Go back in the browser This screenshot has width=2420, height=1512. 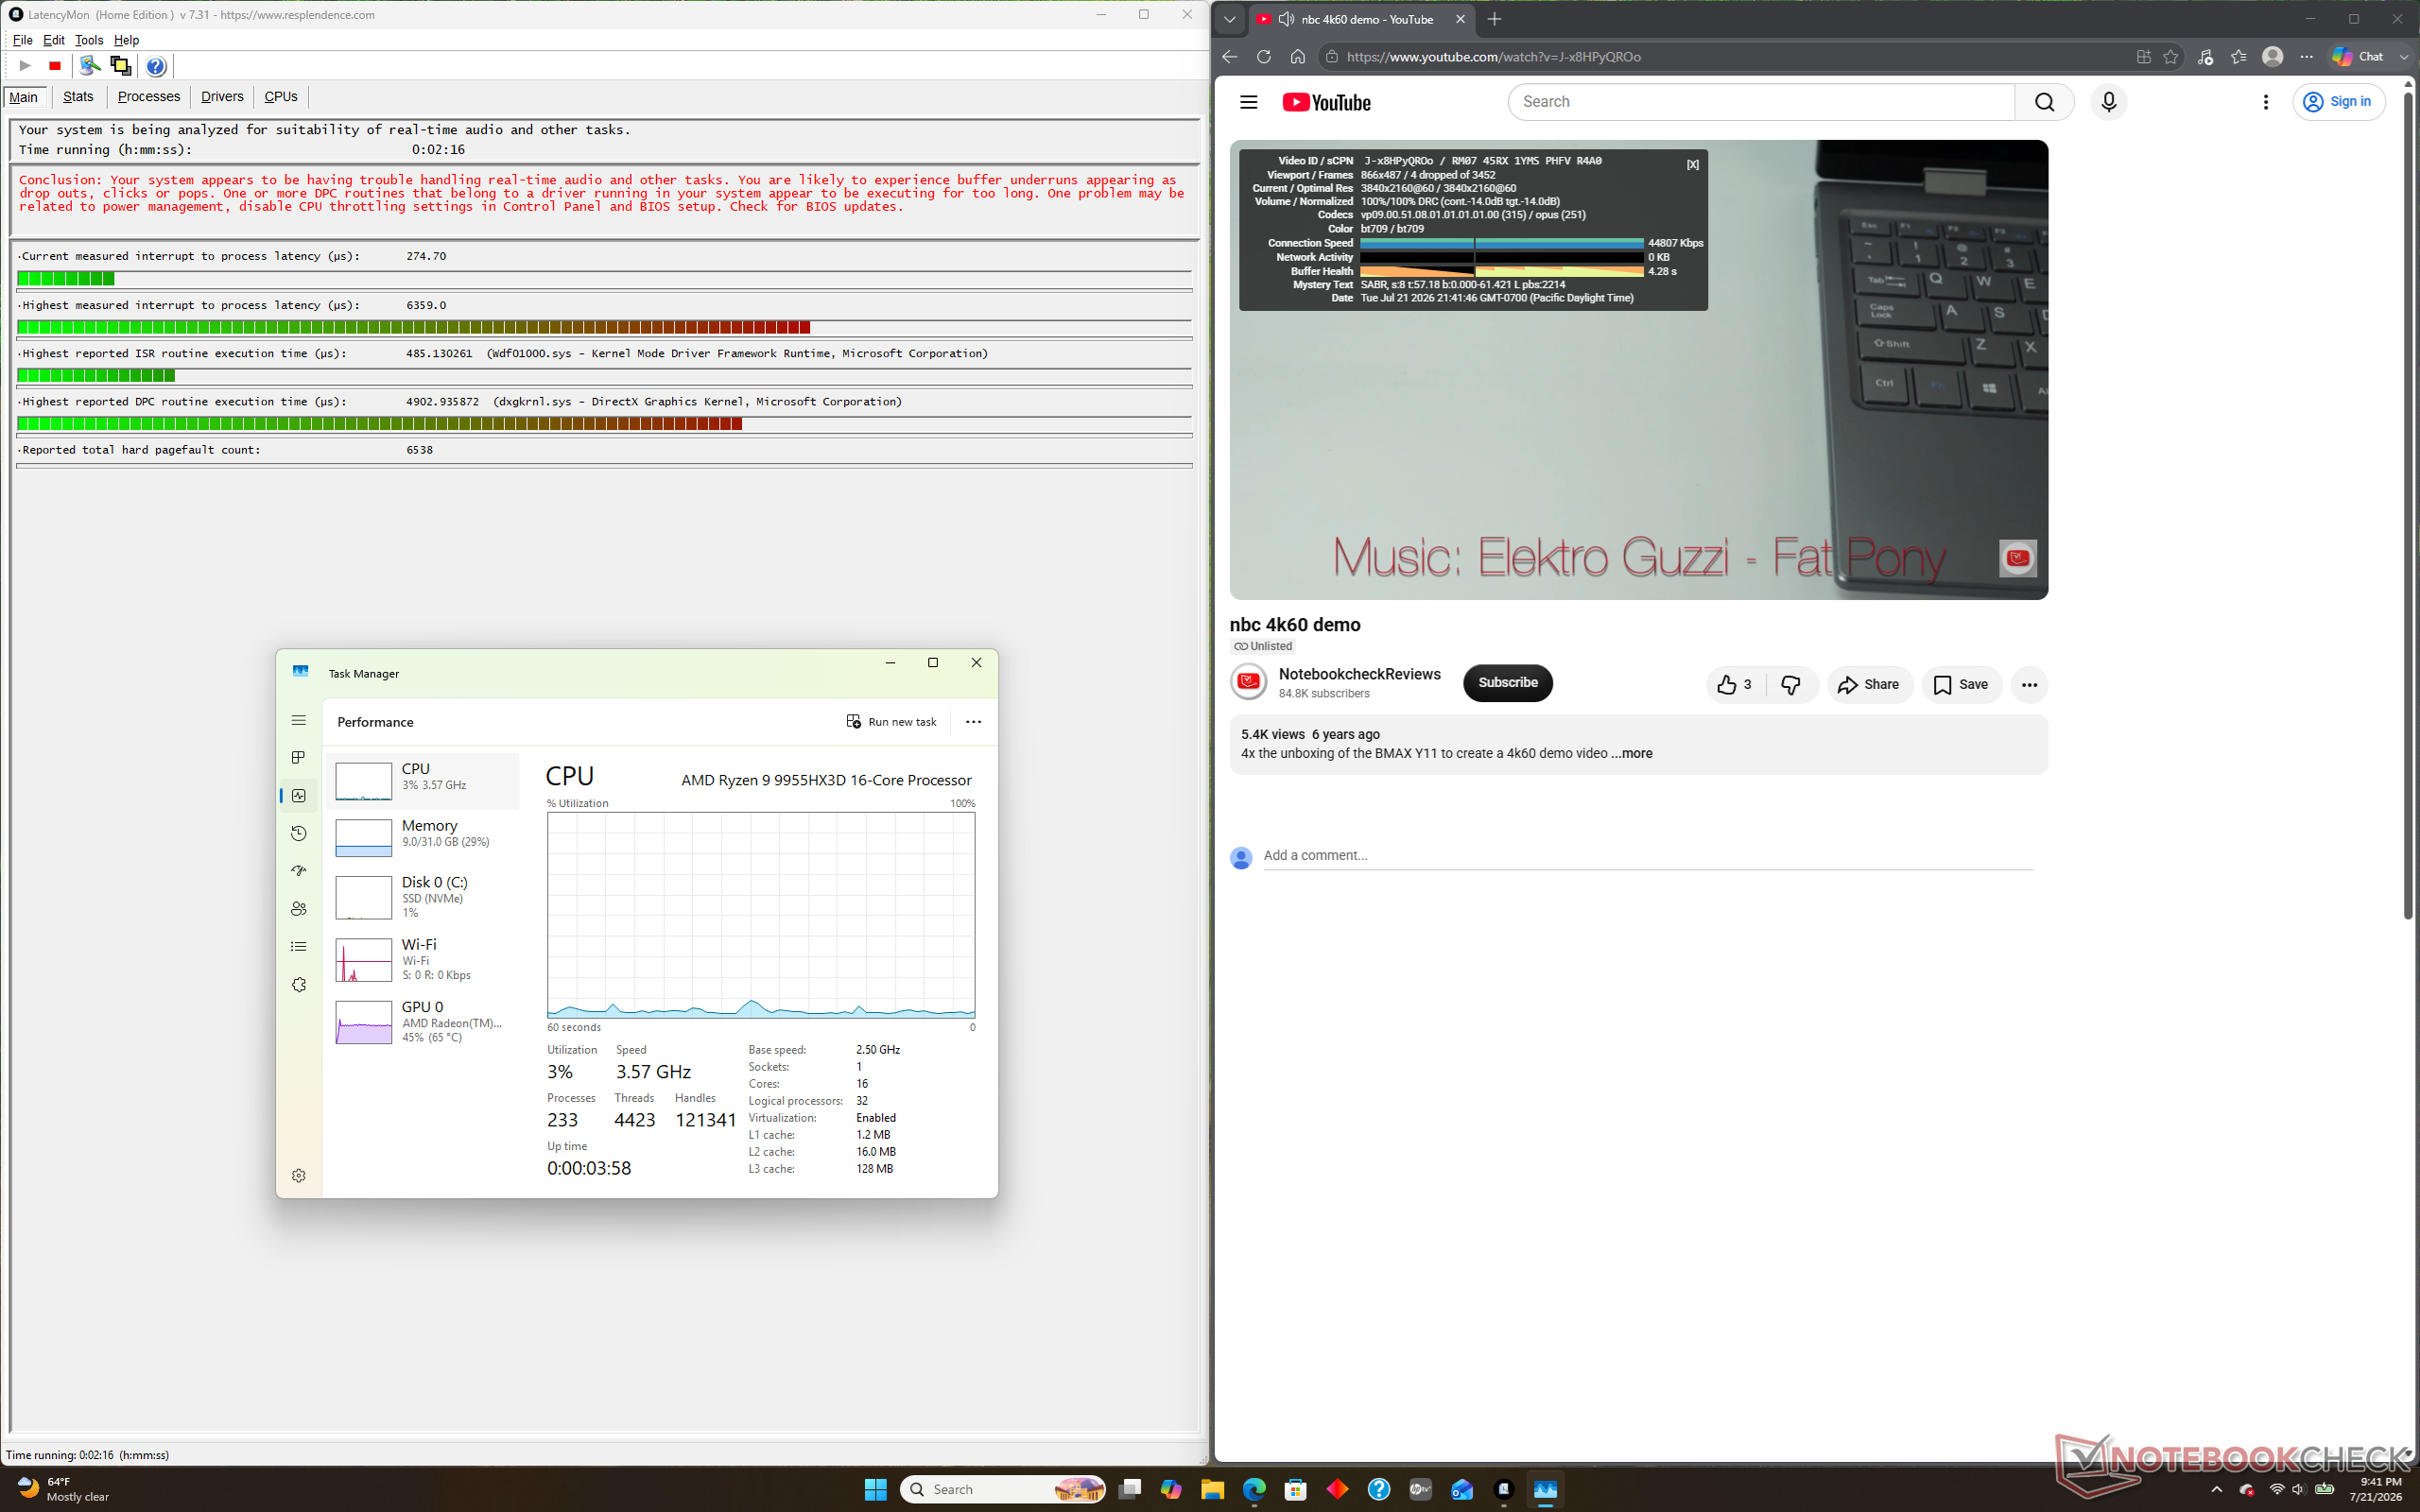[x=1230, y=57]
